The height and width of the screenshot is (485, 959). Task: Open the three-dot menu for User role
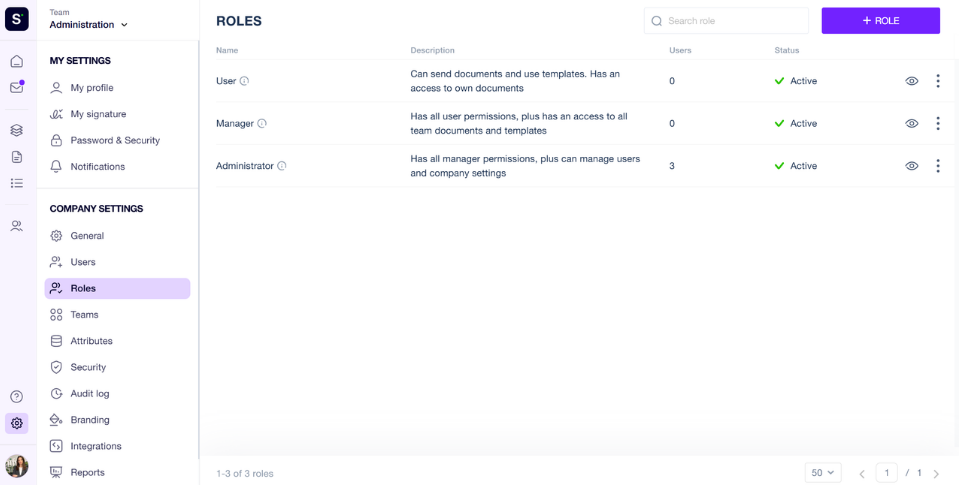[x=938, y=81]
